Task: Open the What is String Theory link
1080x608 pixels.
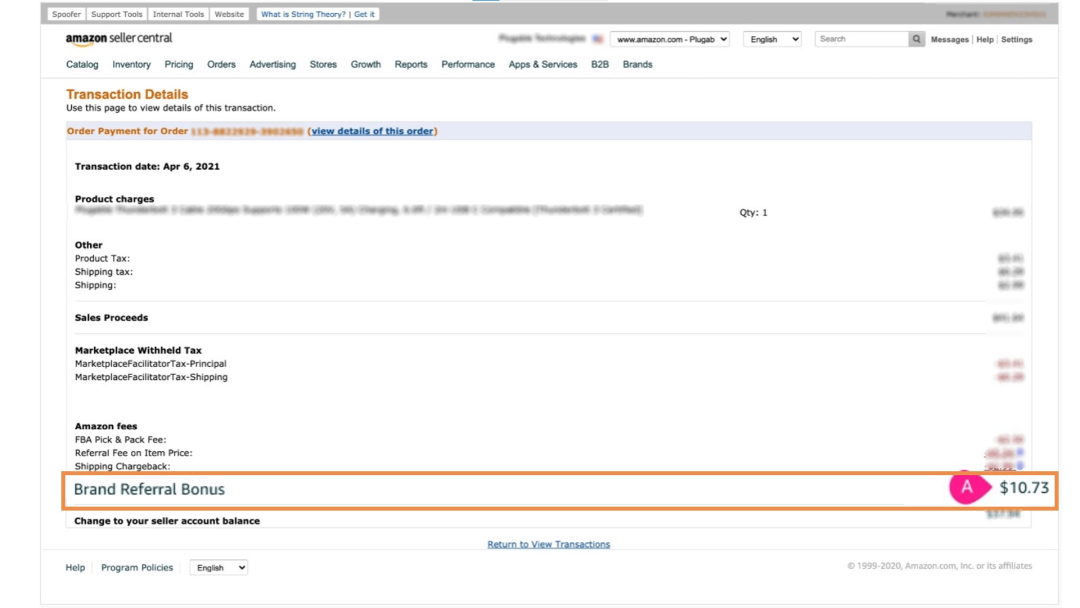Action: pyautogui.click(x=303, y=14)
